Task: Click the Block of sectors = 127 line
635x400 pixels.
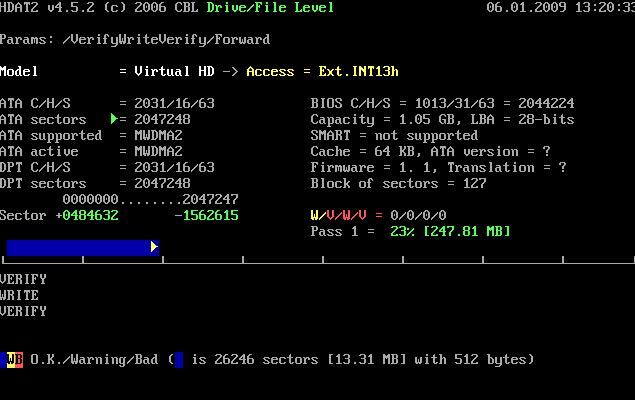Action: point(398,183)
